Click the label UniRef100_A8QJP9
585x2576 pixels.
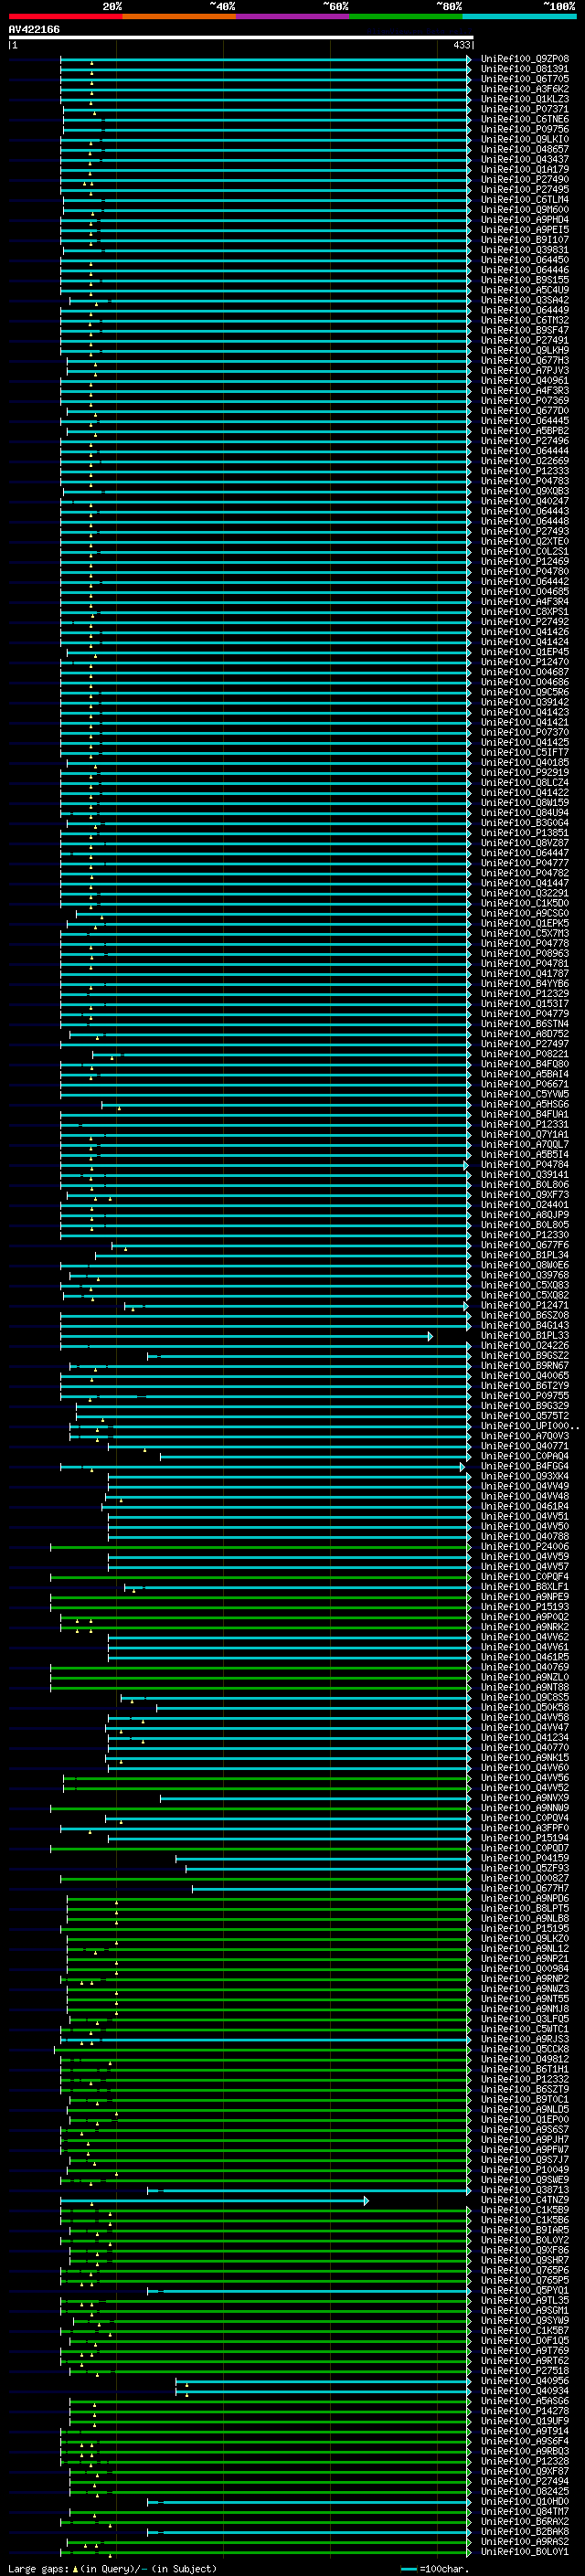(525, 1215)
